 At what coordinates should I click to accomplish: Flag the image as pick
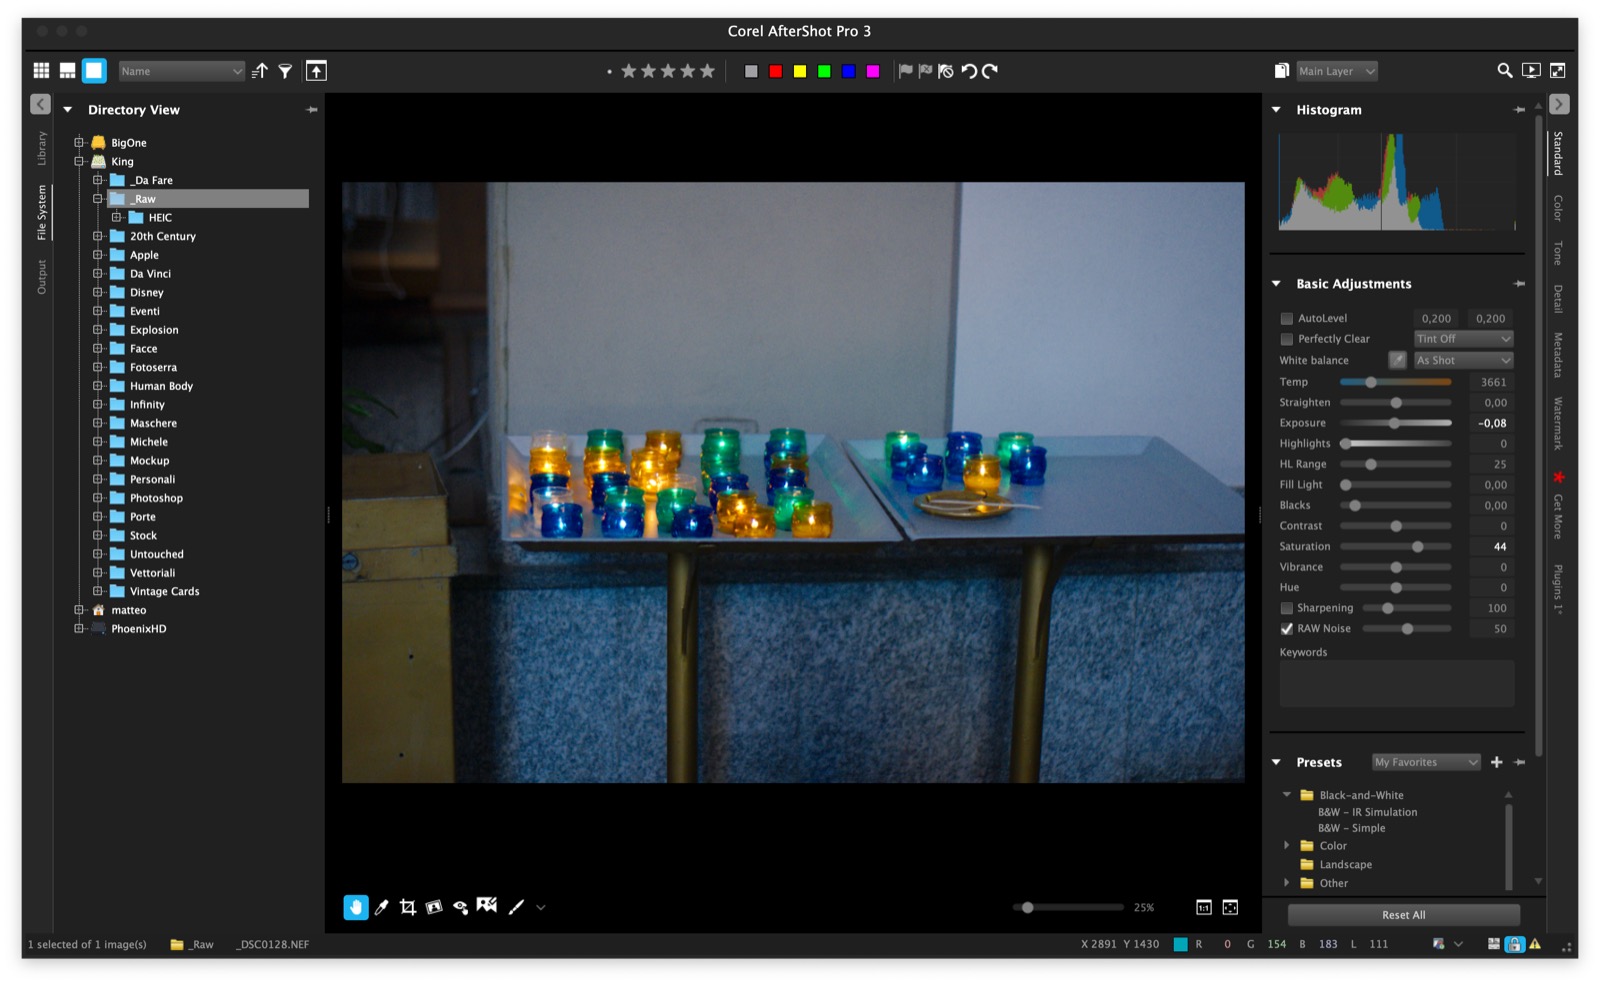tap(905, 71)
